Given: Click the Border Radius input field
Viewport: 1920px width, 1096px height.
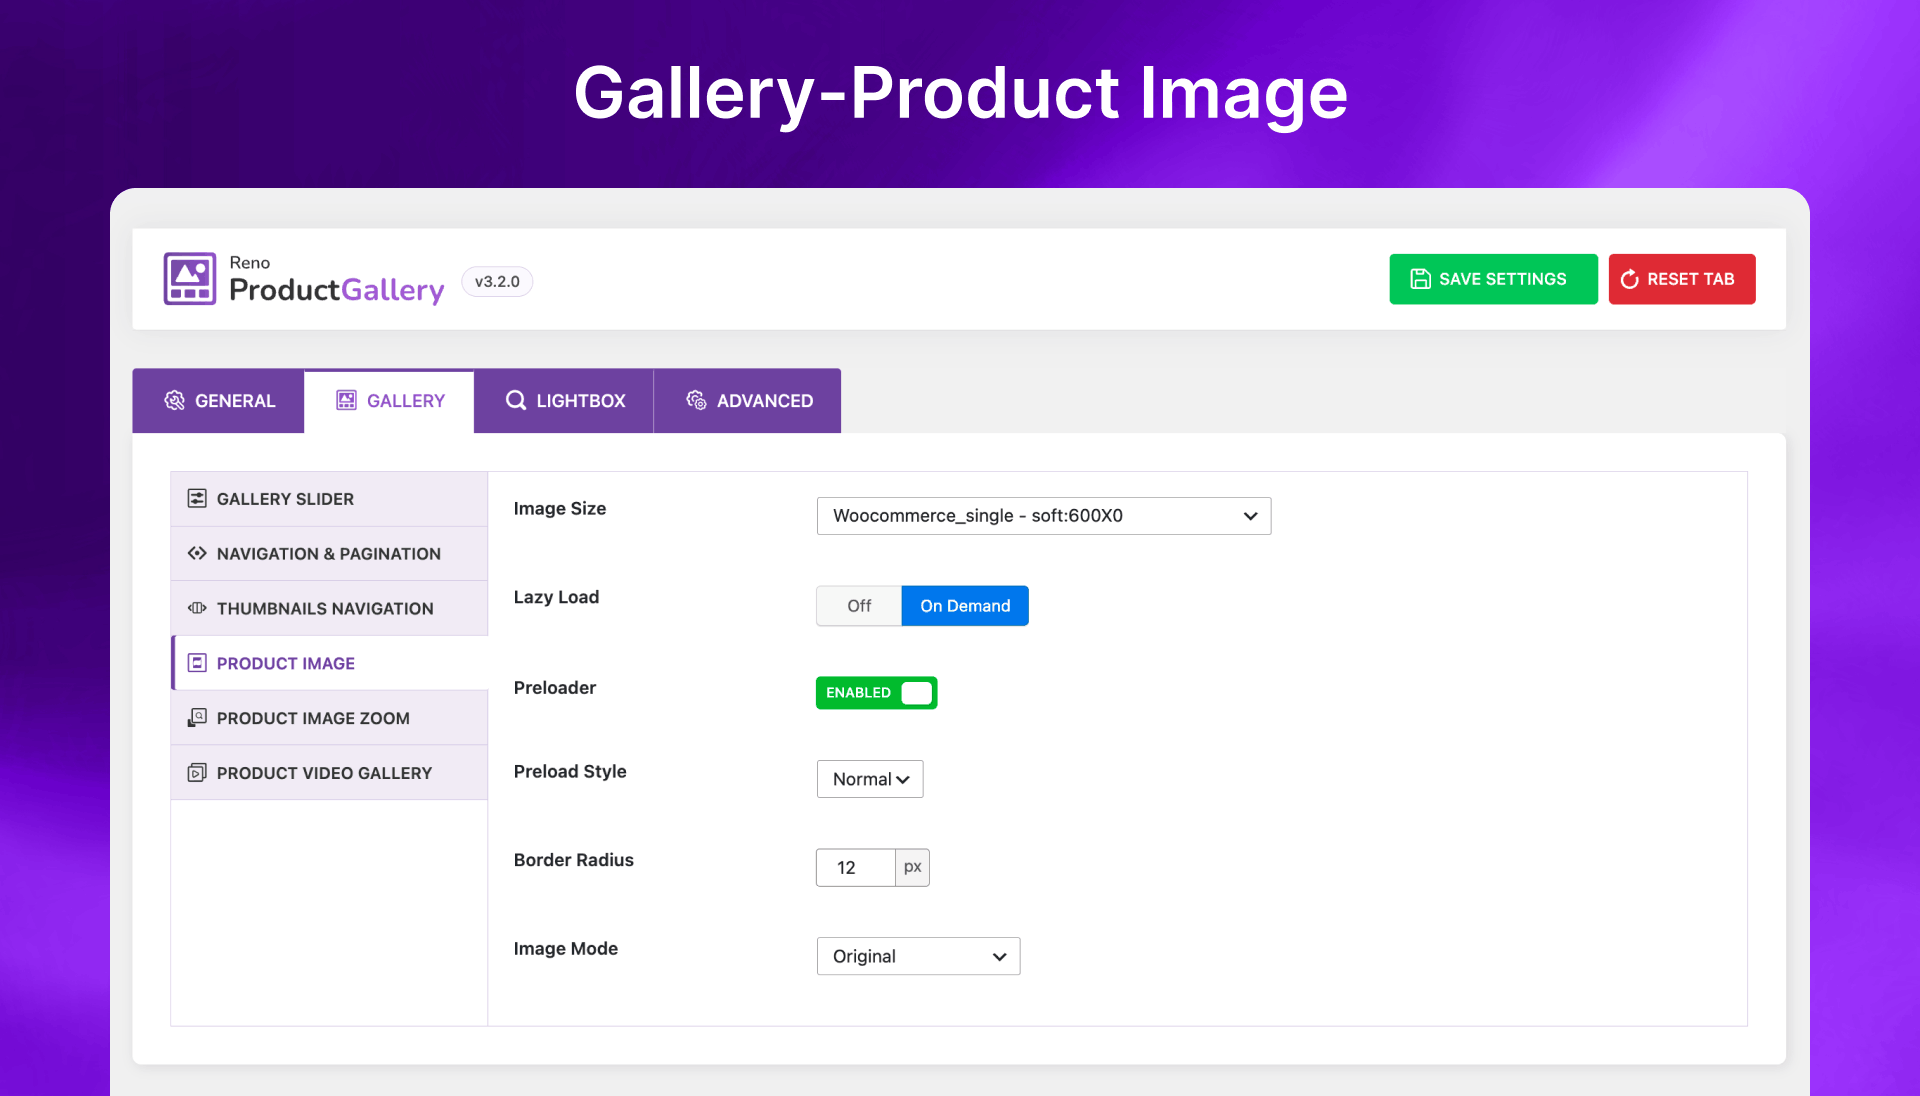Looking at the screenshot, I should pos(856,868).
